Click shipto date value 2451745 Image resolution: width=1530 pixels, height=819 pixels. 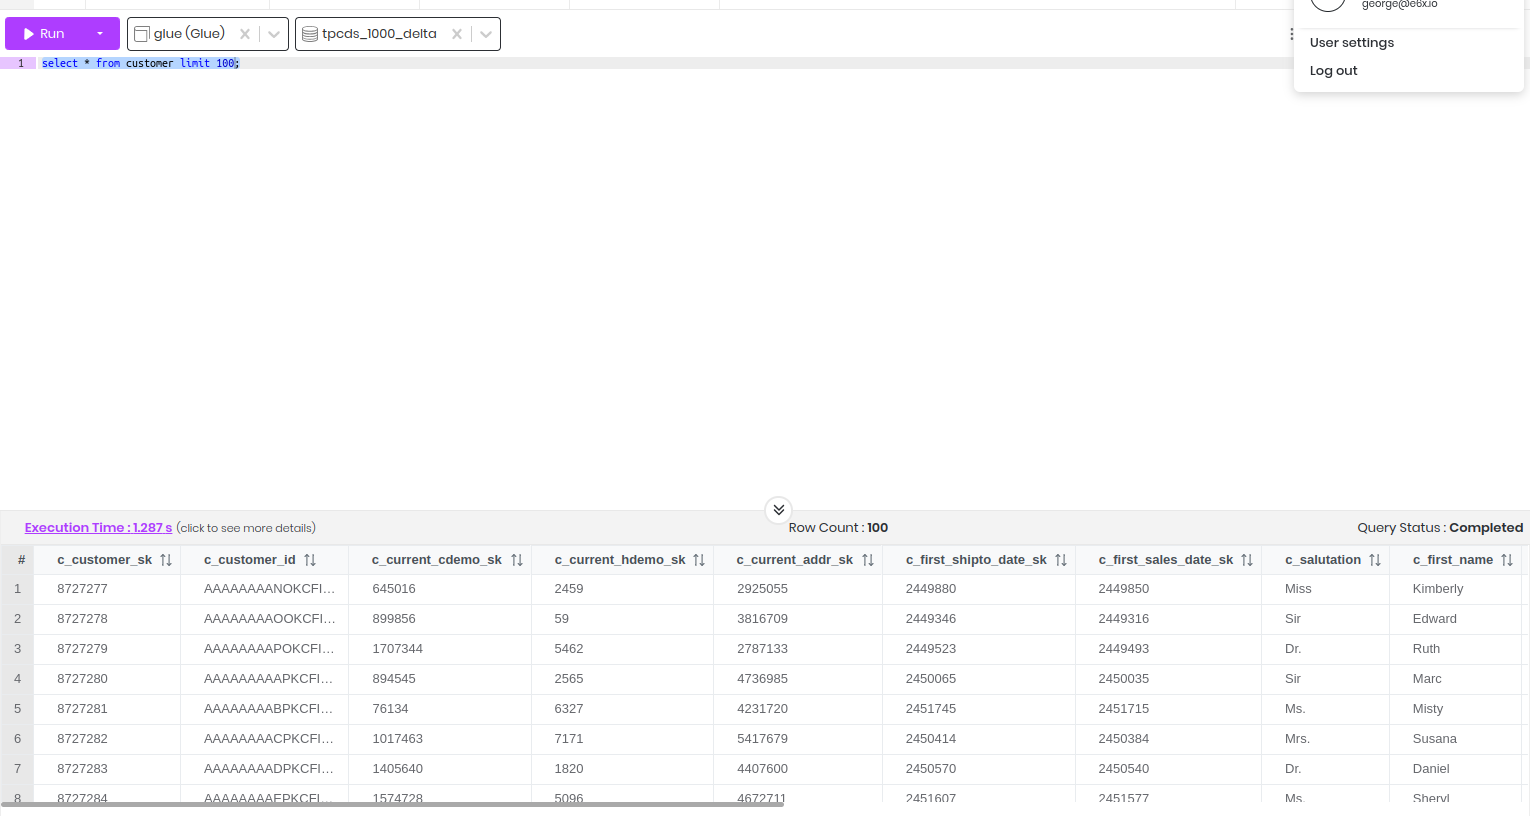coord(931,709)
